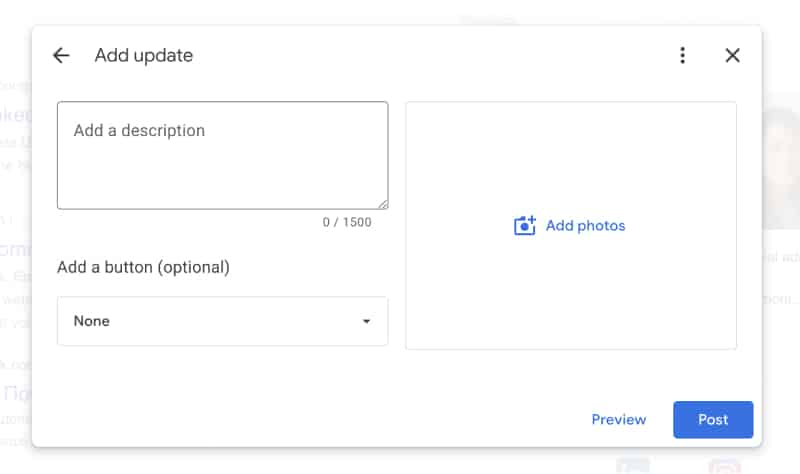Click the Add photos text link
This screenshot has width=800, height=474.
click(x=585, y=226)
